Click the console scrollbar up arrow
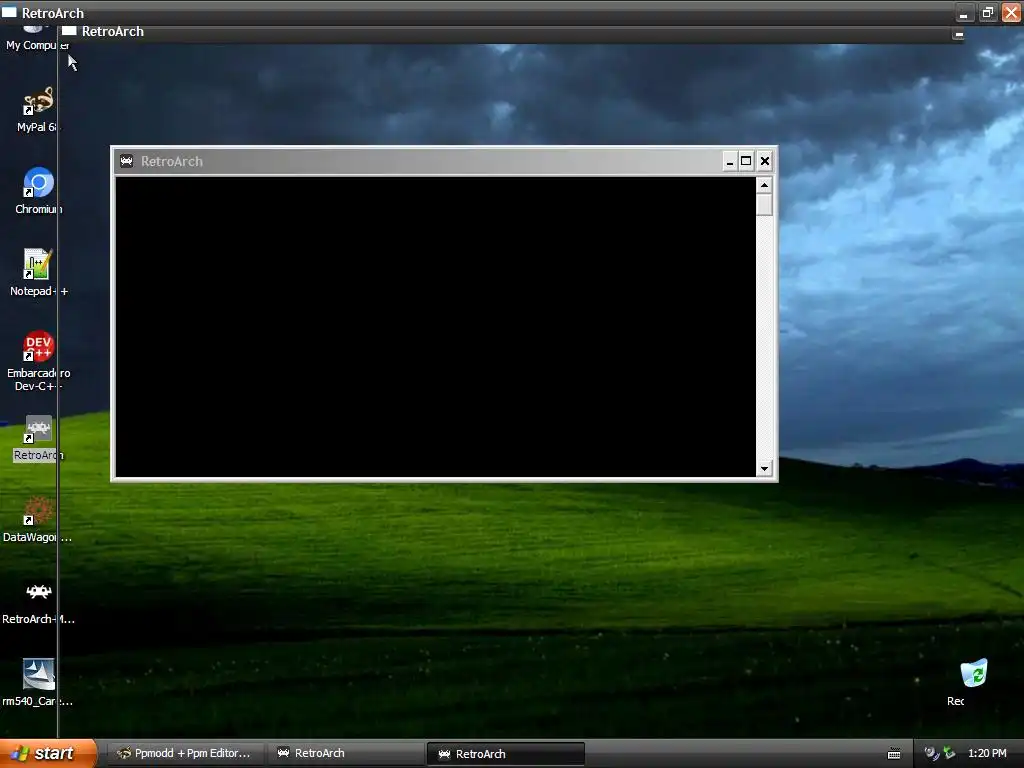The width and height of the screenshot is (1024, 768). tap(764, 185)
